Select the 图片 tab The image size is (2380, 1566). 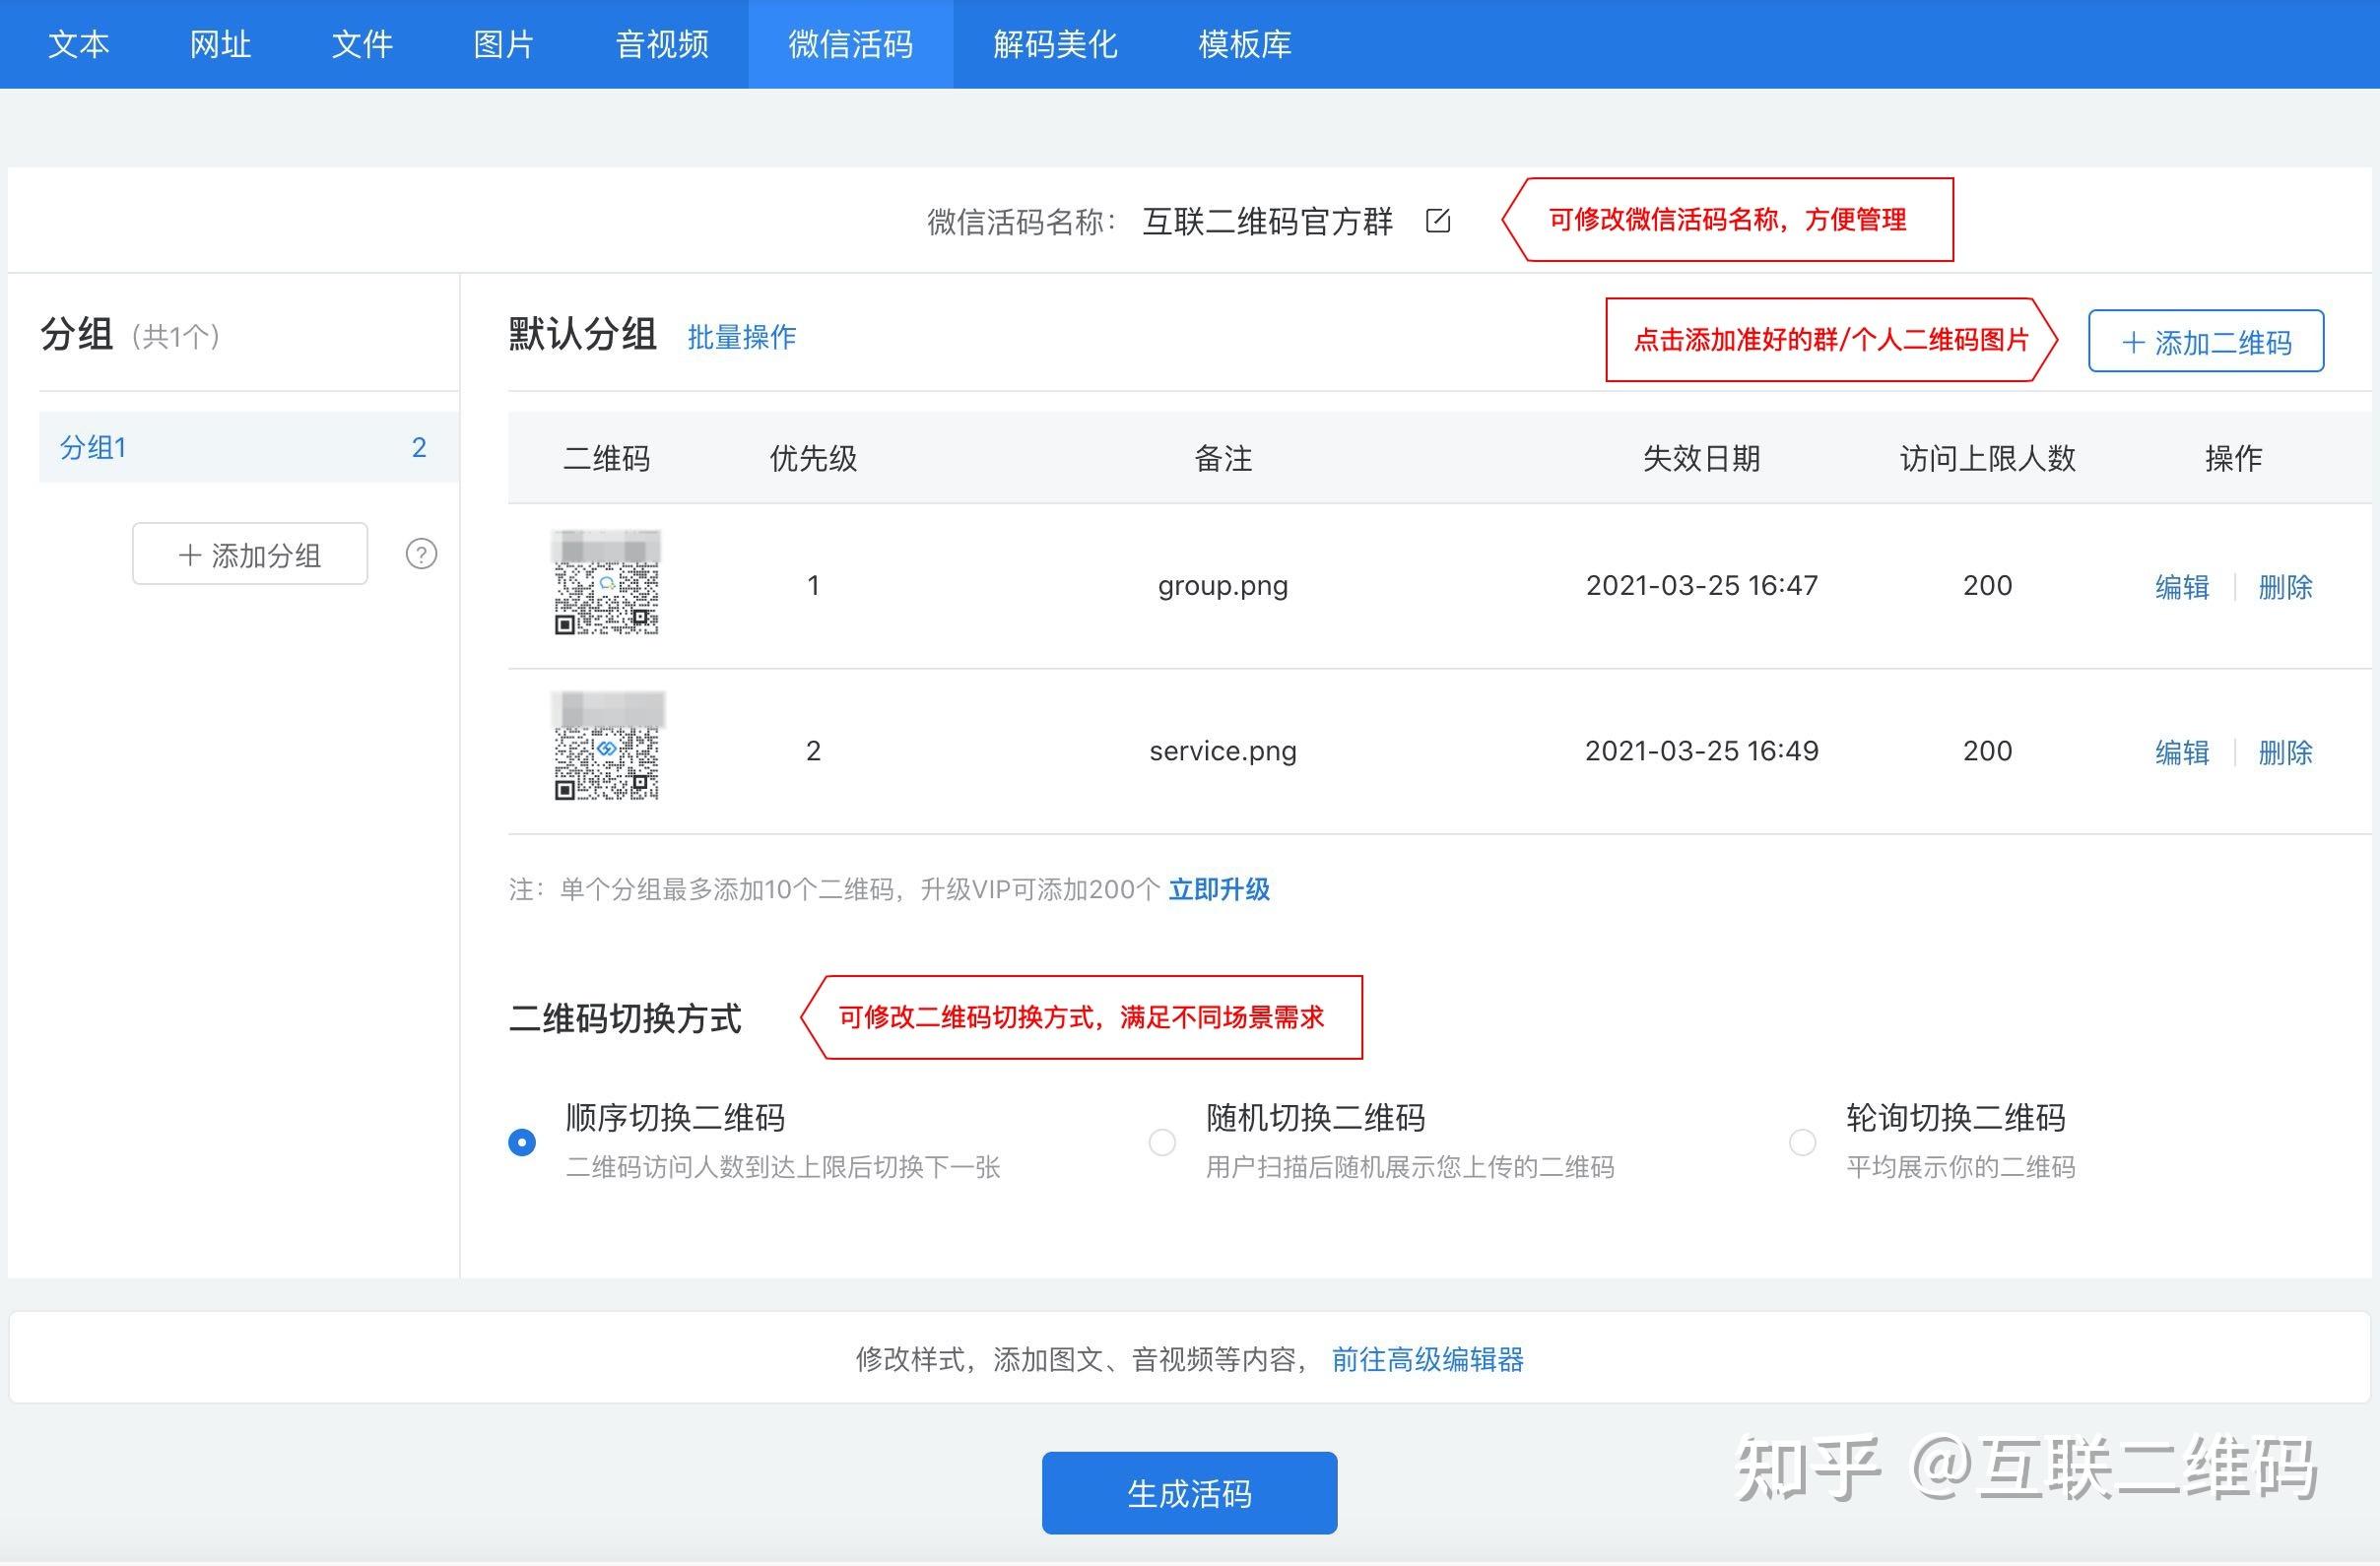pyautogui.click(x=503, y=44)
